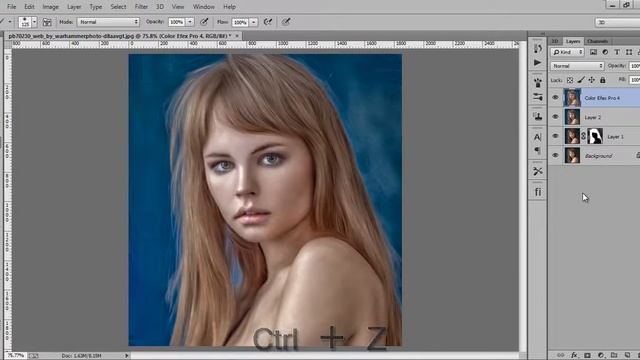This screenshot has height=360, width=640.
Task: Hide the Background layer
Action: click(555, 155)
